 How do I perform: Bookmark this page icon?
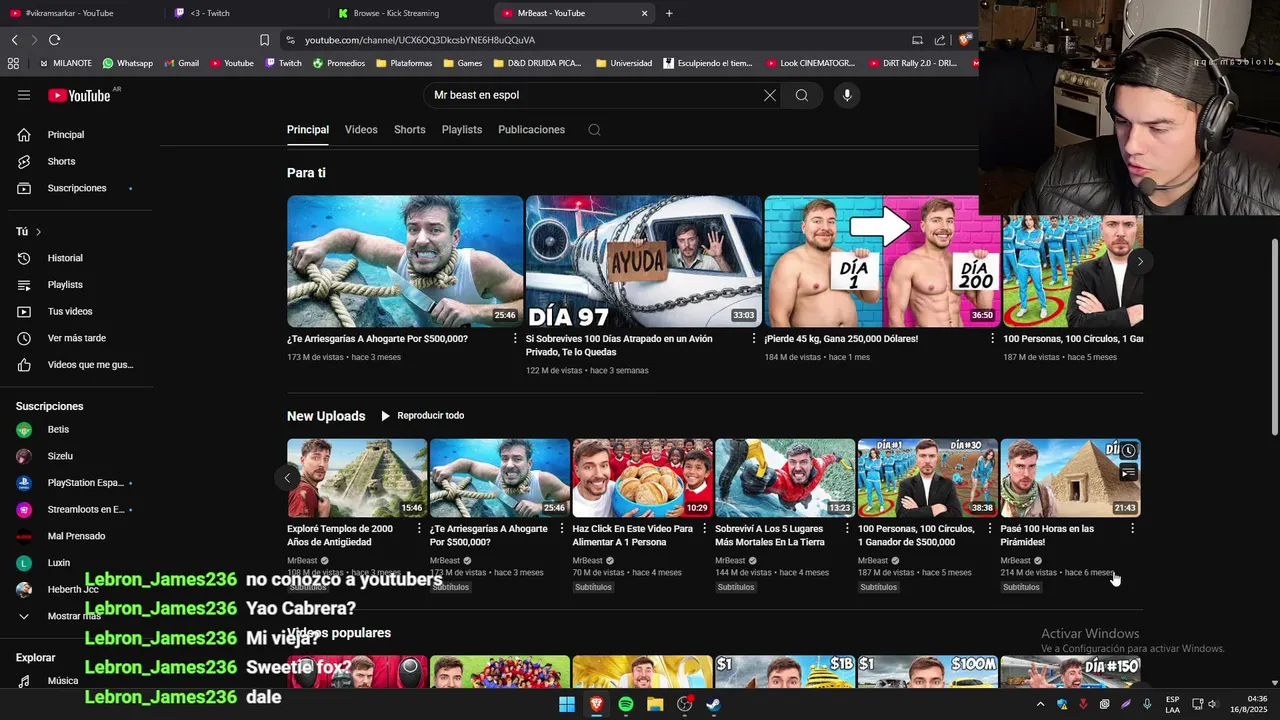tap(264, 40)
